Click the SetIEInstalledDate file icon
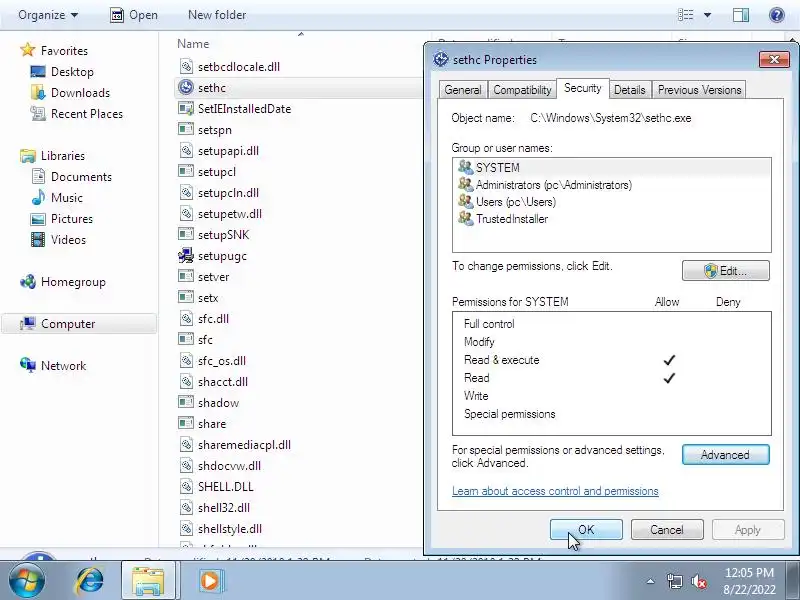 coord(186,108)
